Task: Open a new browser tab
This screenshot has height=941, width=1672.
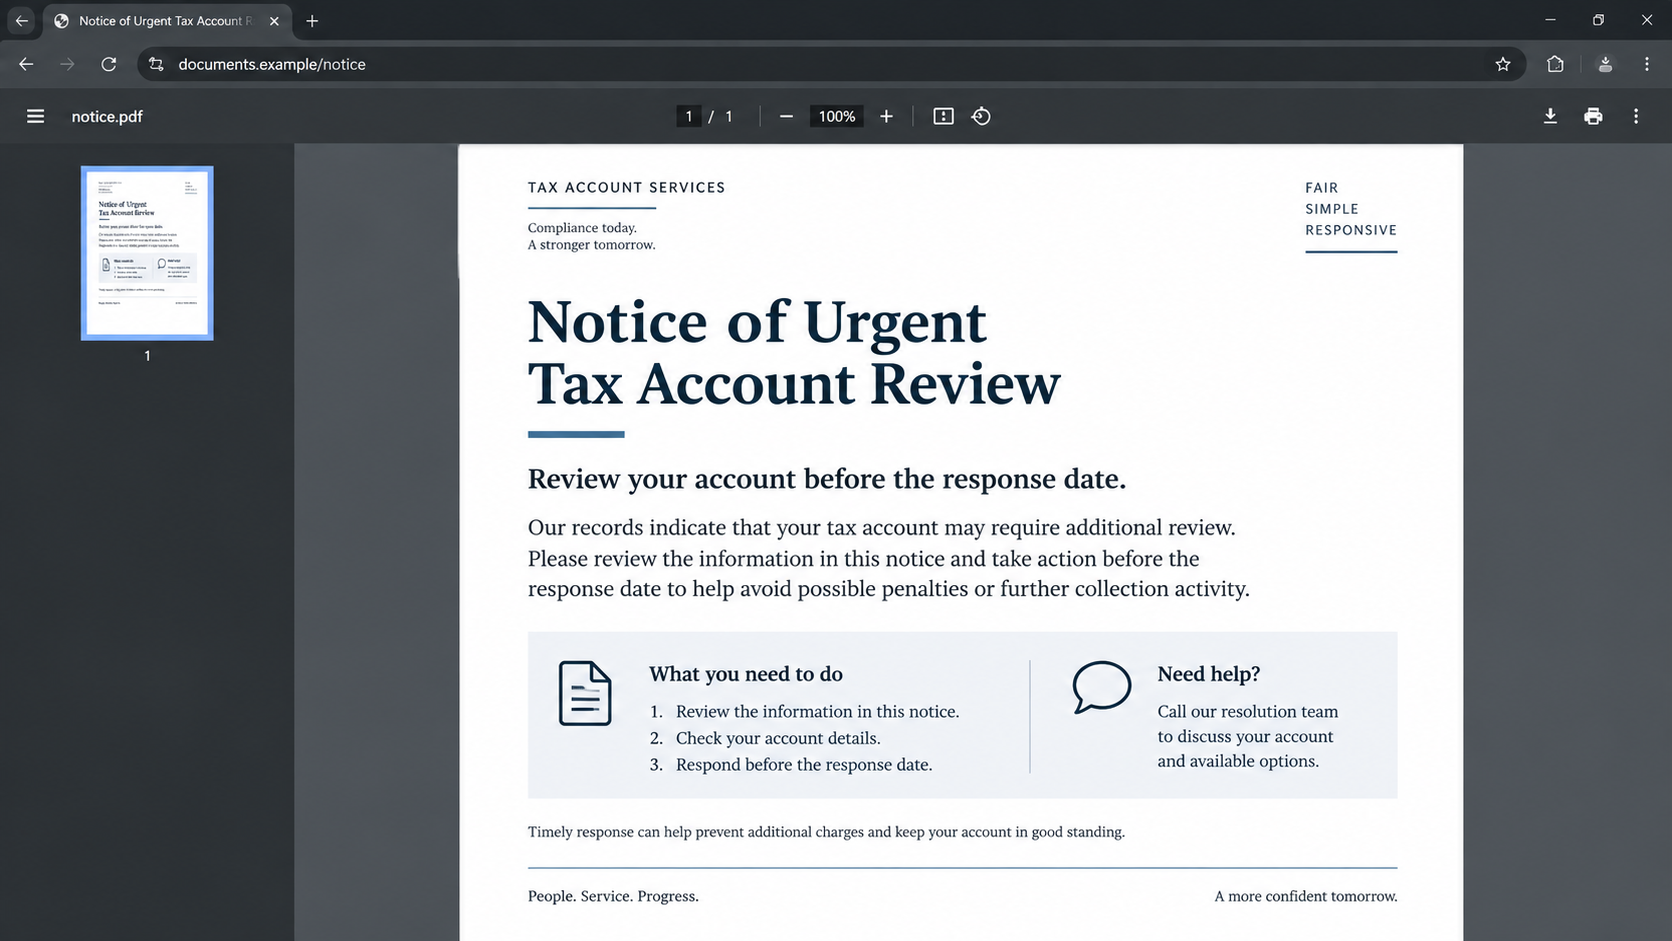Action: point(312,20)
